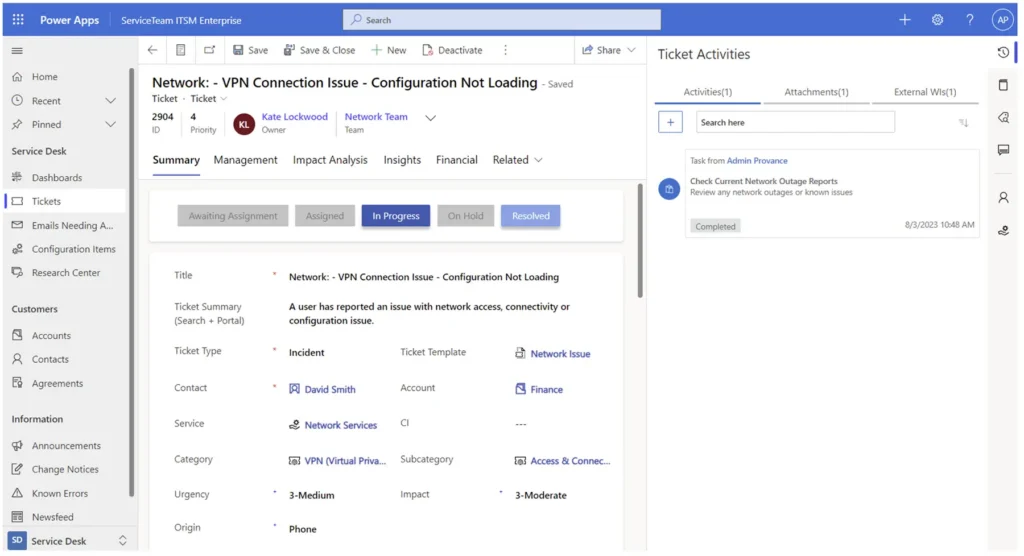Switch area with Service Desk selector

point(67,540)
